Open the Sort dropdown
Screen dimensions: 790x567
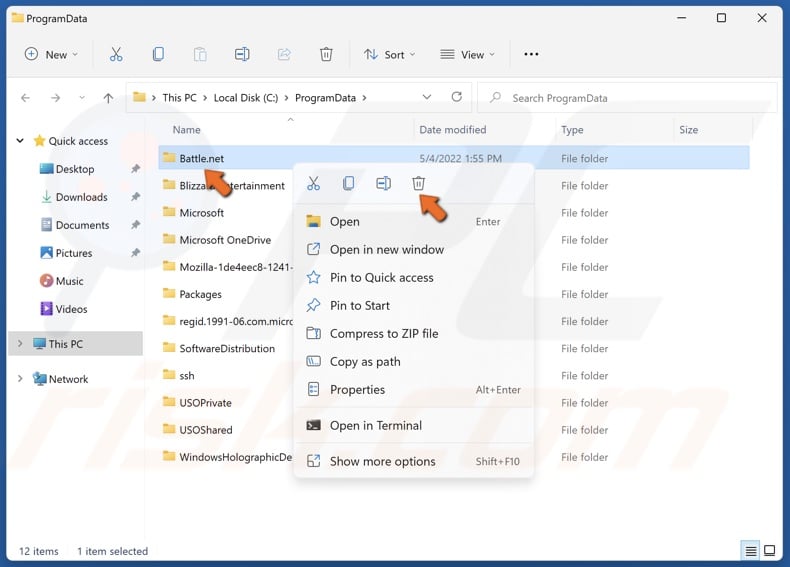click(389, 54)
